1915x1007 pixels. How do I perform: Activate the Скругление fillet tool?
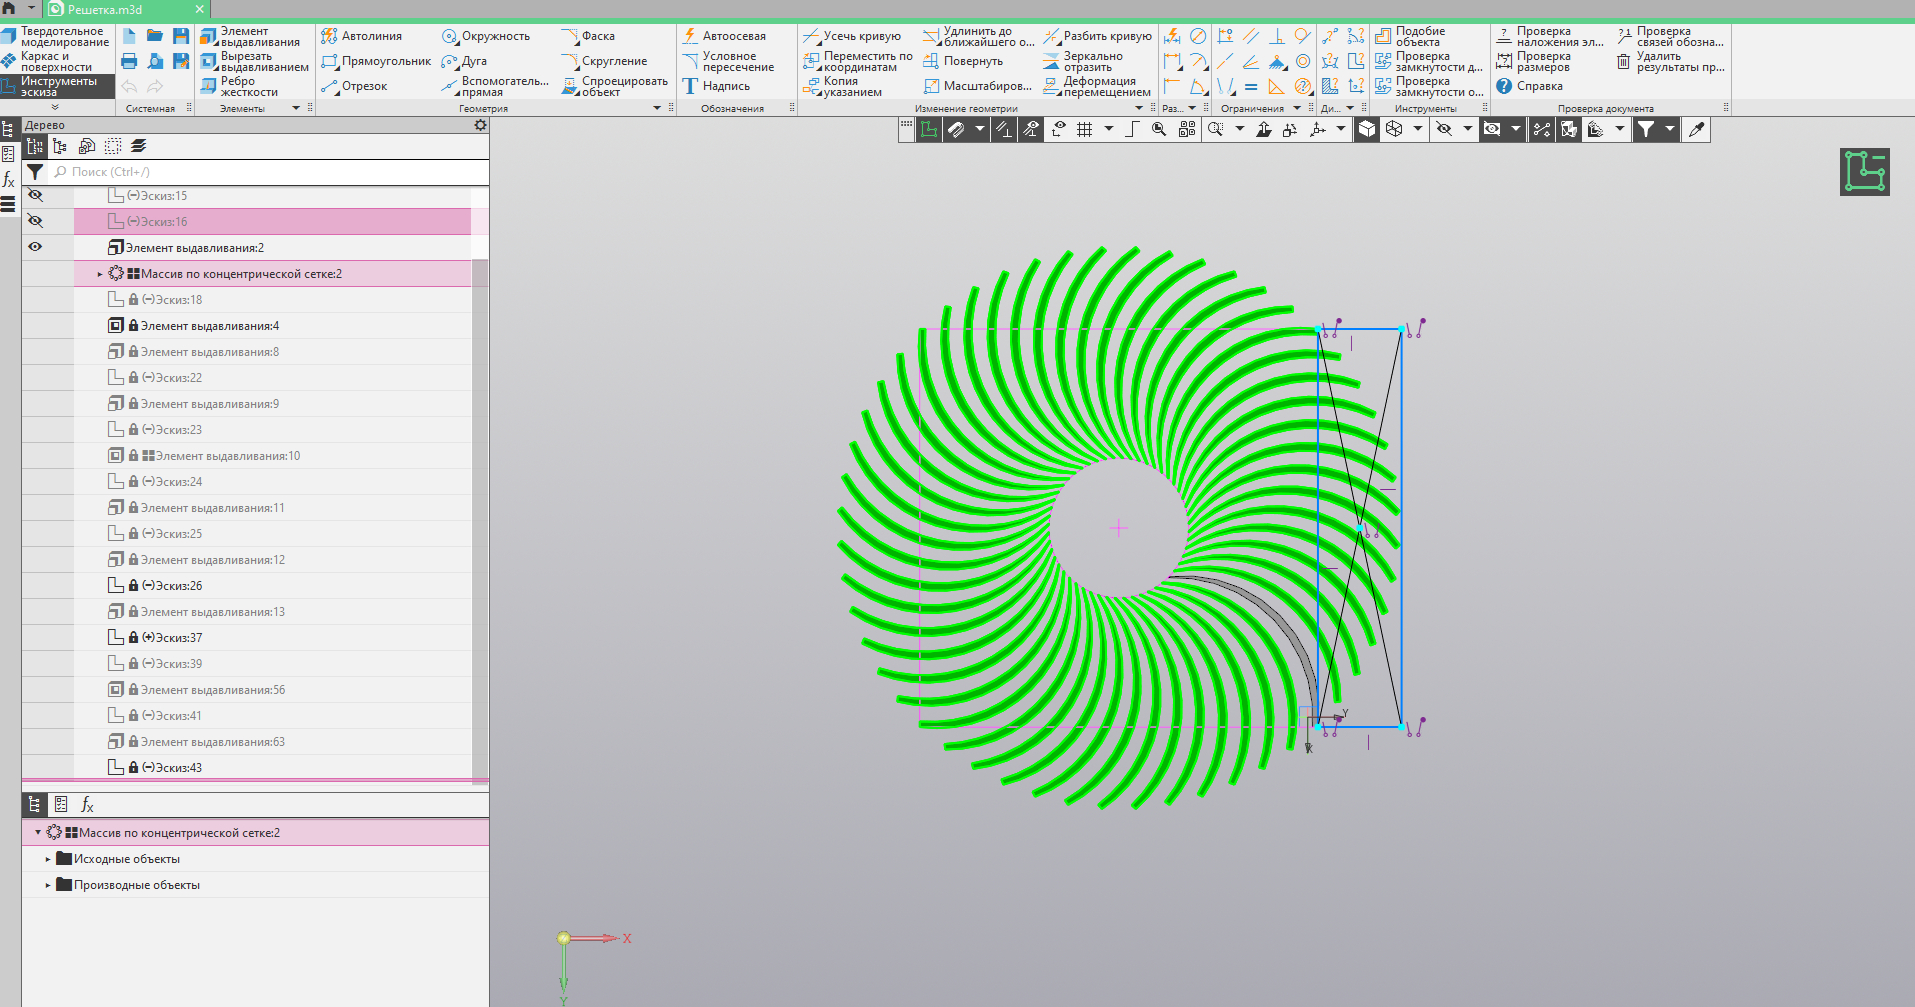[x=604, y=61]
